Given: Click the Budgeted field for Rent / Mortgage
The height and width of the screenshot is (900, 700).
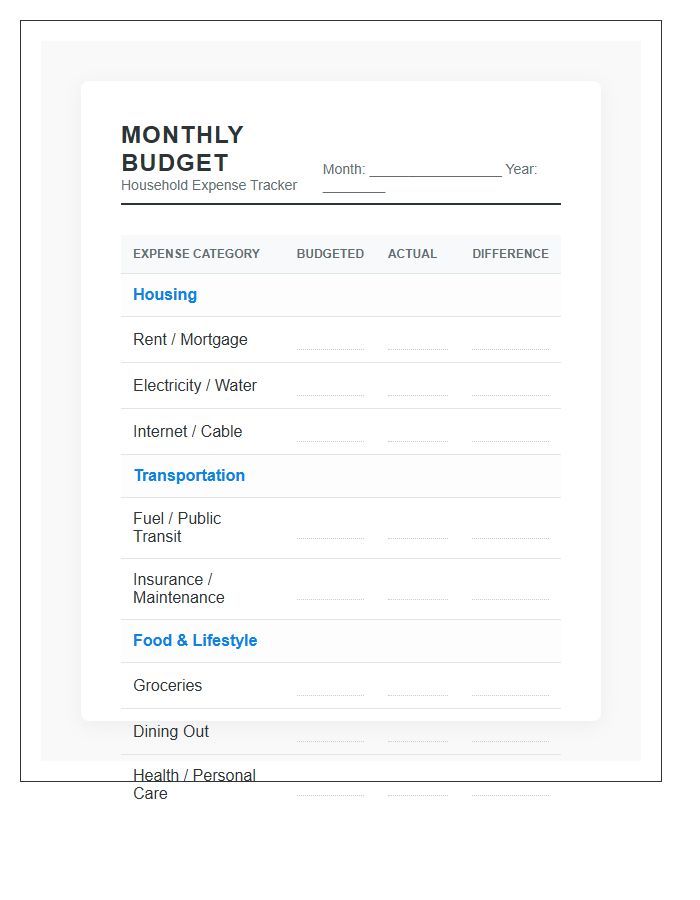Looking at the screenshot, I should (x=330, y=342).
